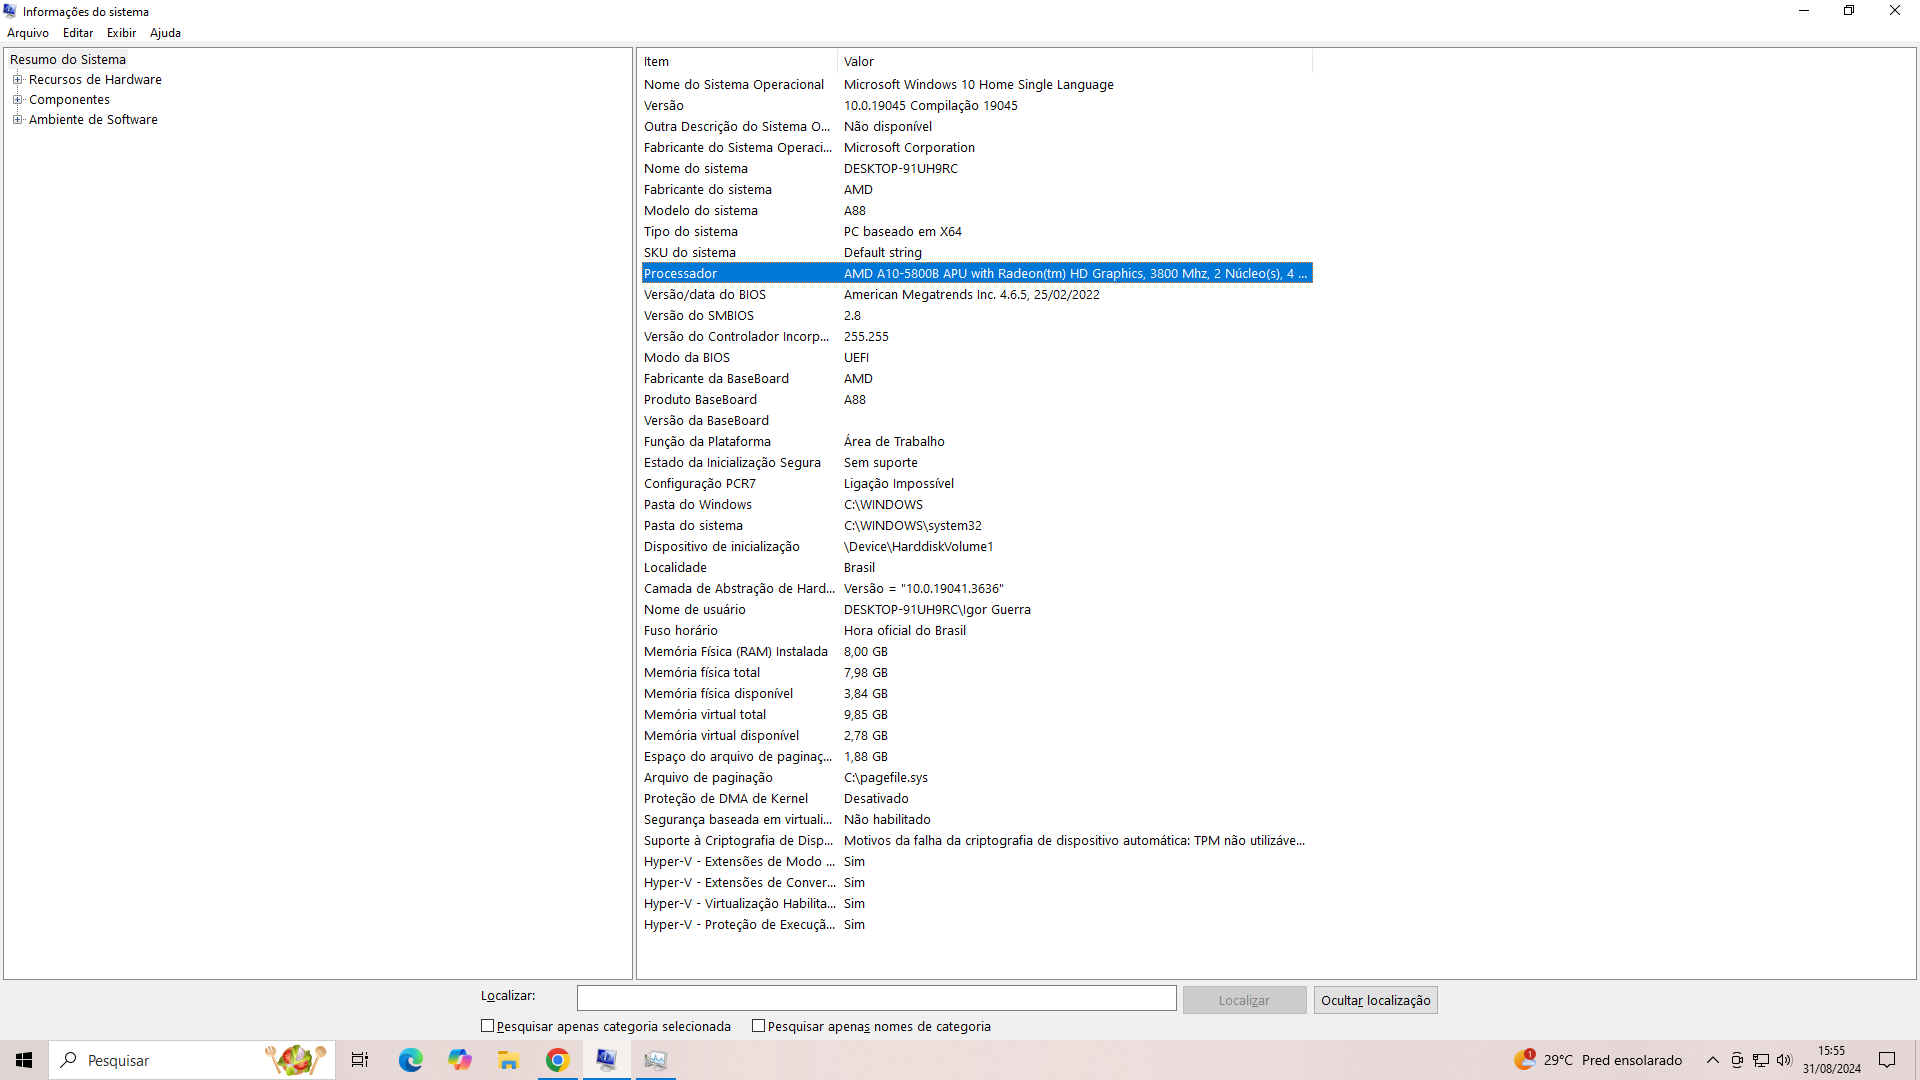Click value DESKTOP-91UH9RC in Nome do sistema
The width and height of the screenshot is (1920, 1080).
tap(900, 169)
